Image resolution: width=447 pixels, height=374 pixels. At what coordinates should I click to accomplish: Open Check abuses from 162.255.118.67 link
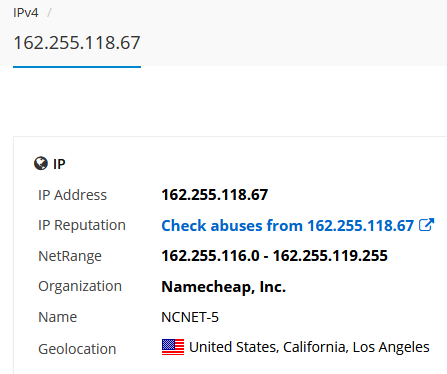(x=287, y=225)
